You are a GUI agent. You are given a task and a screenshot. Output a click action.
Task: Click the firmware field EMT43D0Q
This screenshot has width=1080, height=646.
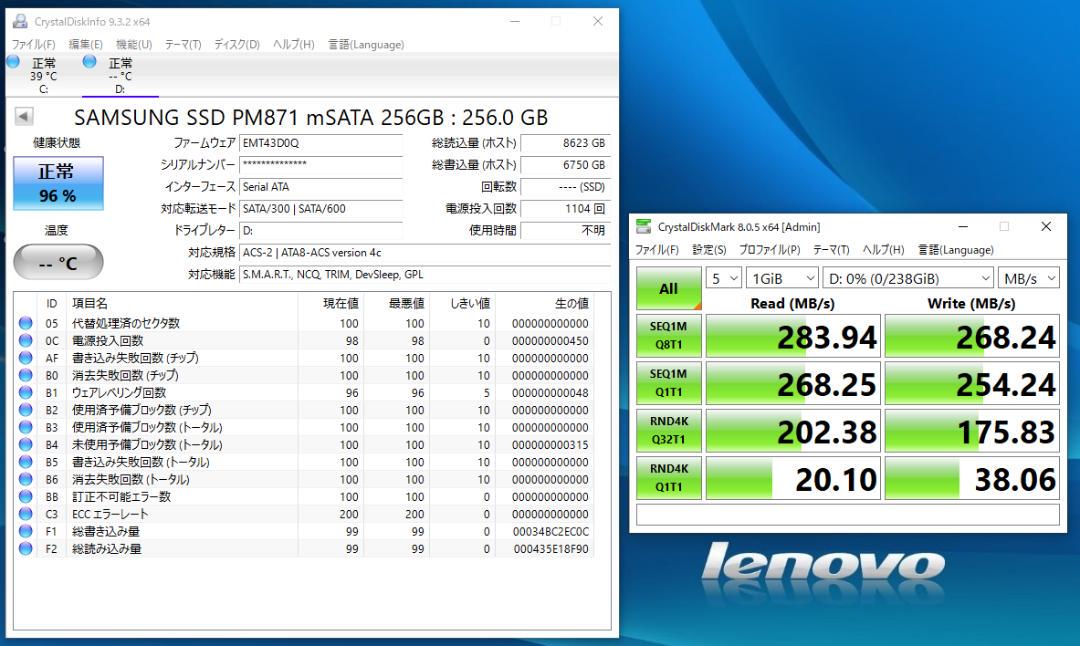point(321,143)
